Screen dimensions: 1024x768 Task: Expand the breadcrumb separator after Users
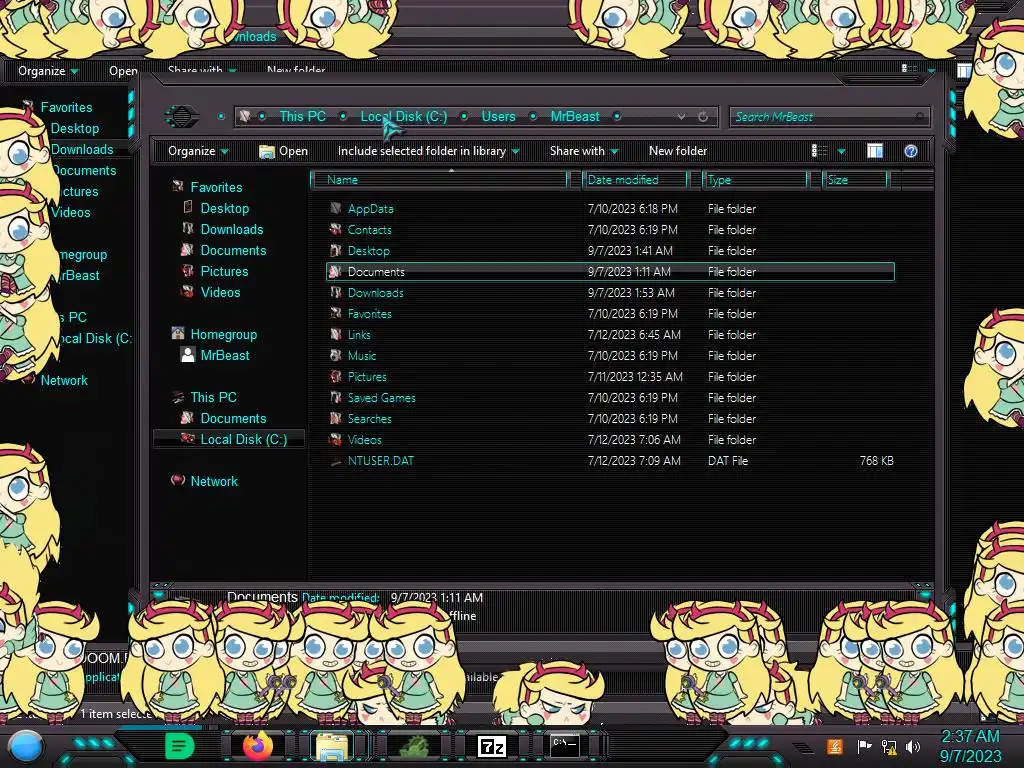(x=533, y=116)
